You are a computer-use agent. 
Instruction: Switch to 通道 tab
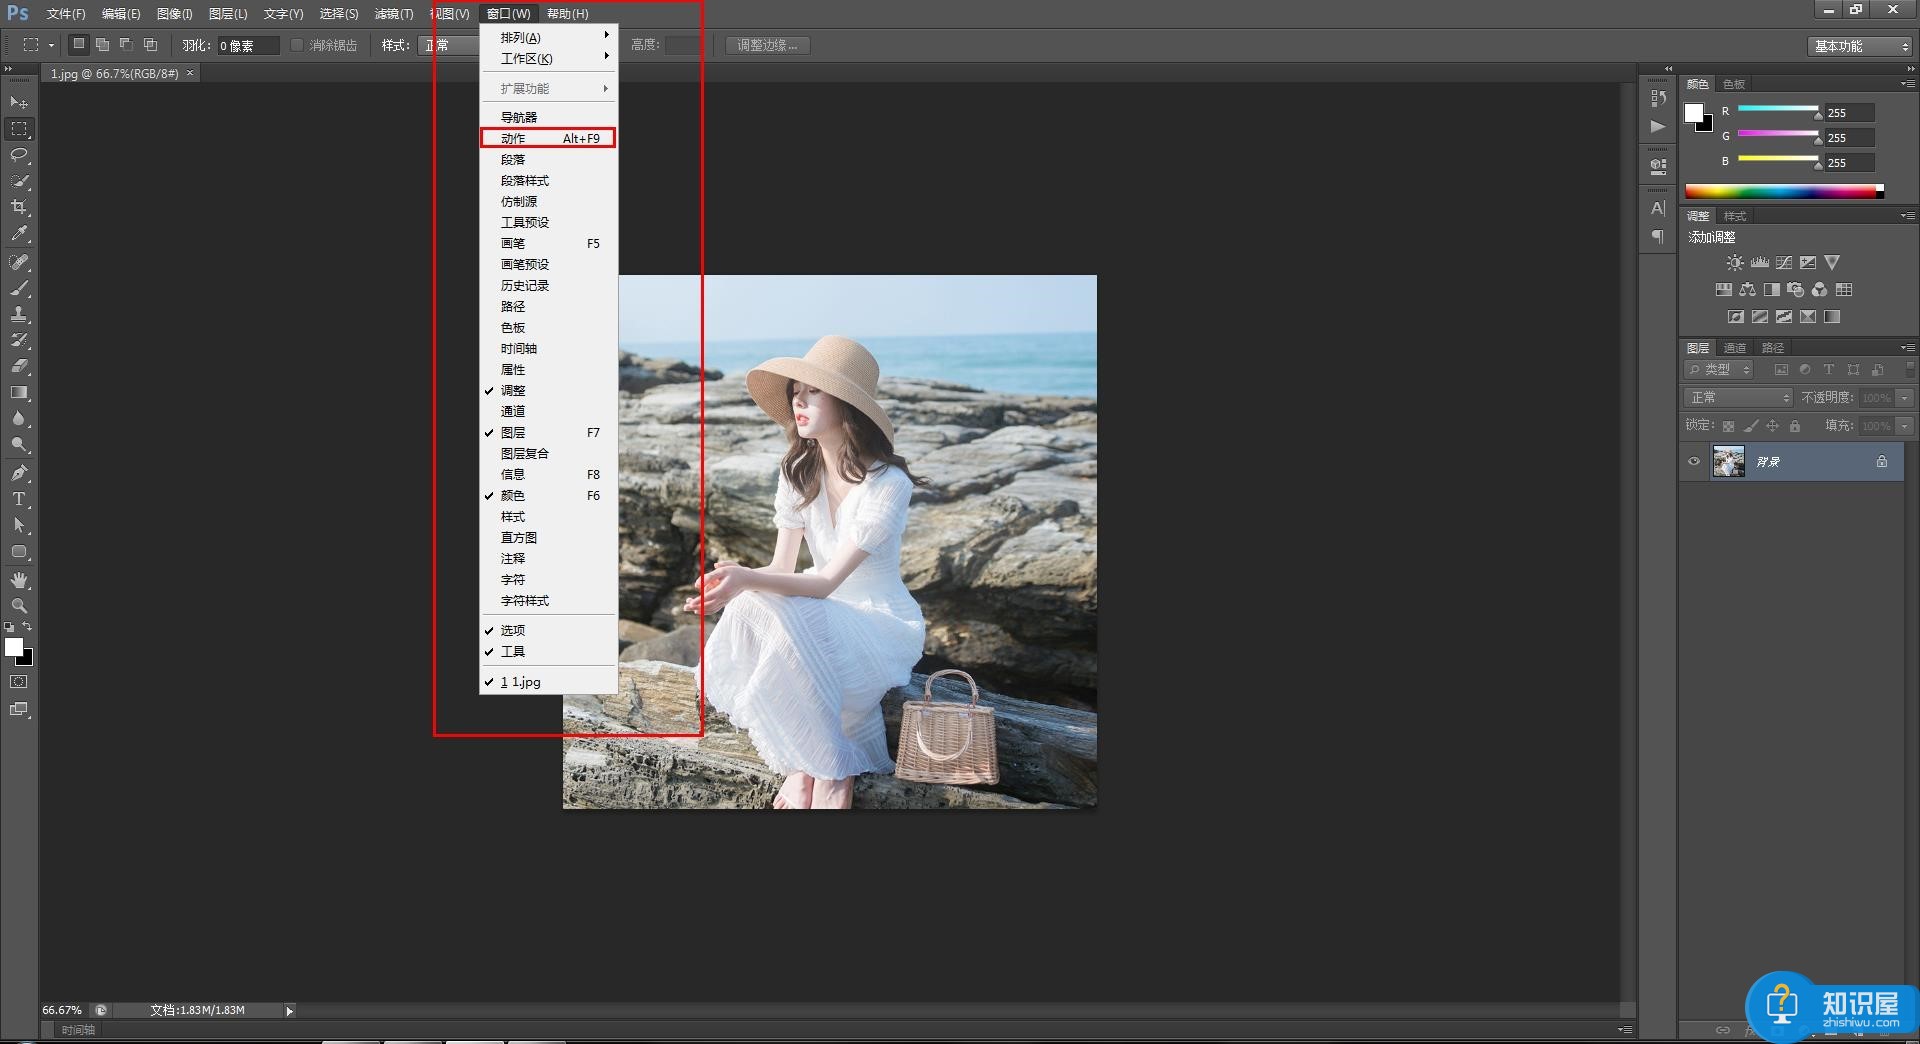pyautogui.click(x=1735, y=348)
